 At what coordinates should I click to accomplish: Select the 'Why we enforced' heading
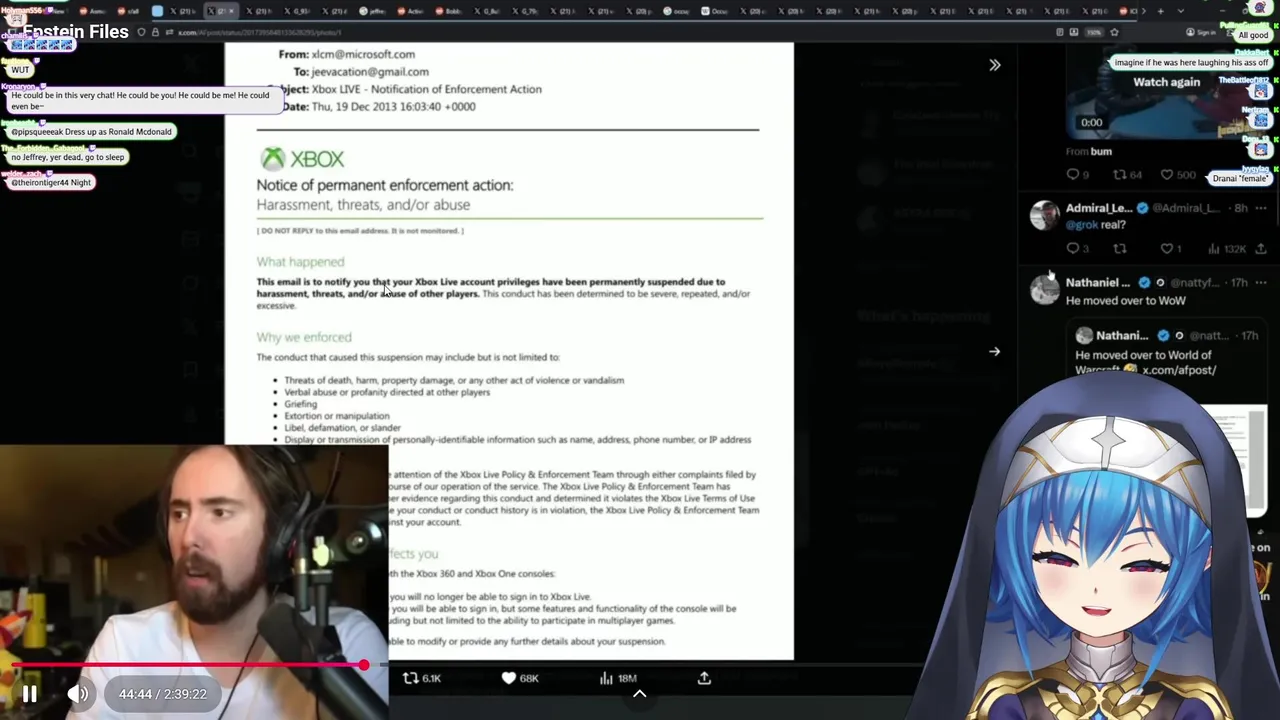[304, 337]
